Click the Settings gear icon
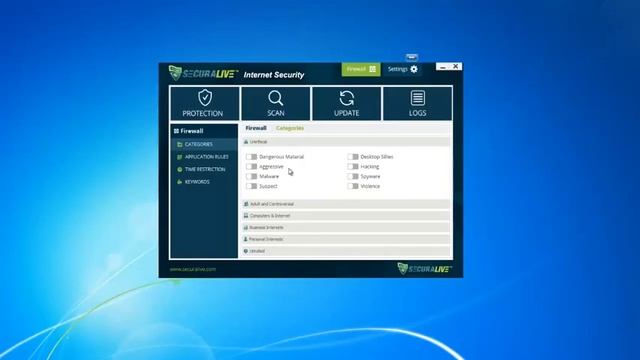 (x=414, y=69)
